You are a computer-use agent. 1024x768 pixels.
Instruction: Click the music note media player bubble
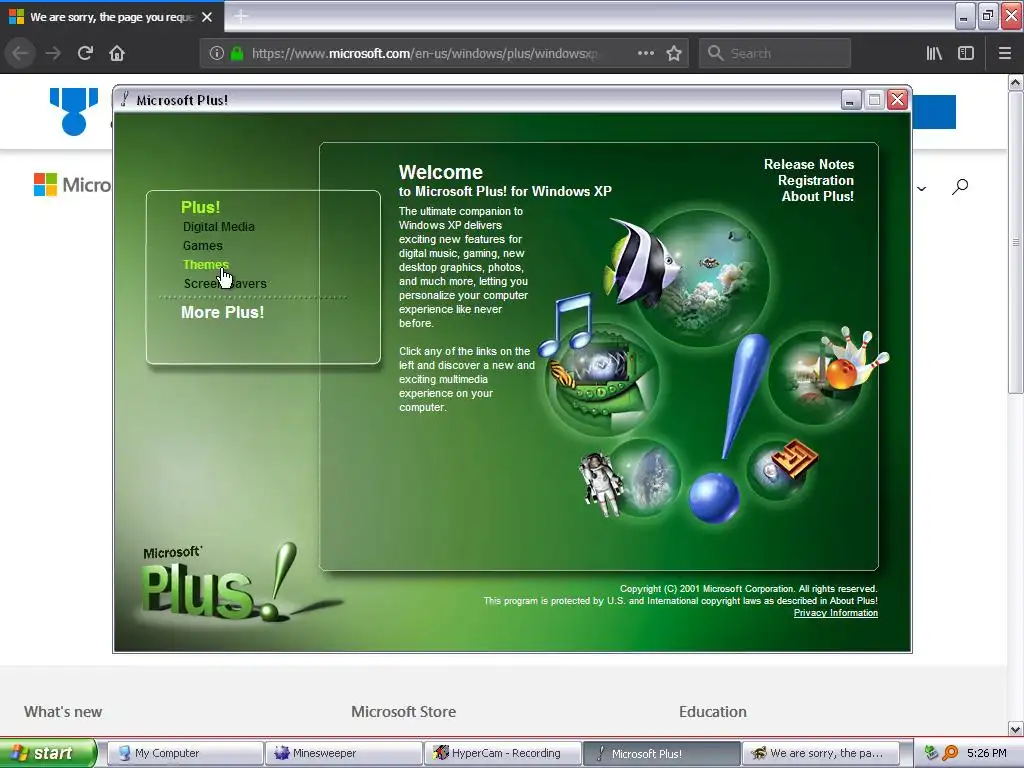602,380
